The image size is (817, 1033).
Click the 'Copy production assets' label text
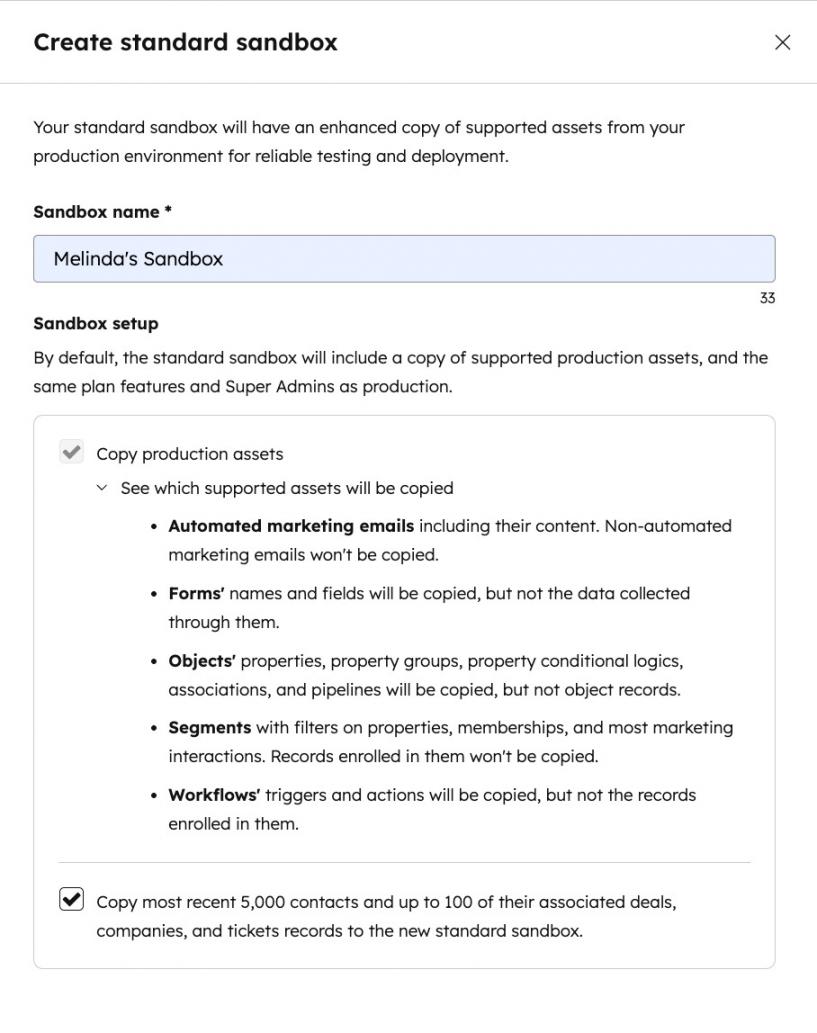pyautogui.click(x=190, y=454)
